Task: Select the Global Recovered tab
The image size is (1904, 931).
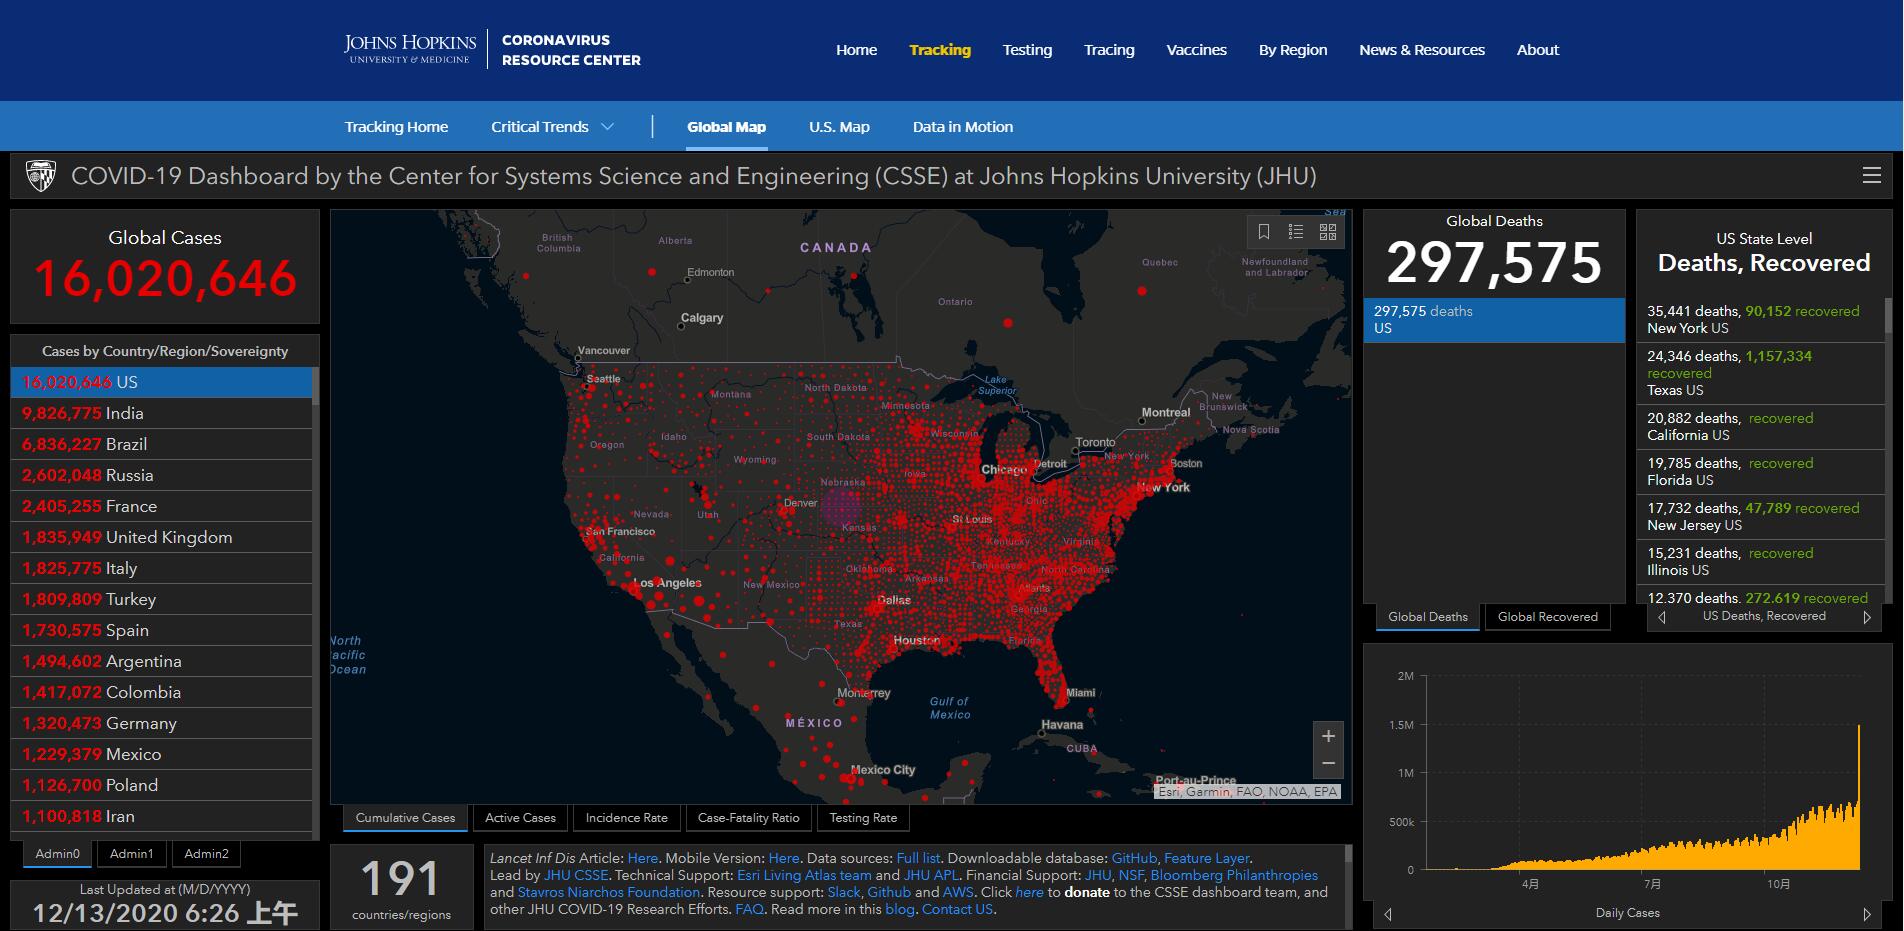Action: (1548, 617)
